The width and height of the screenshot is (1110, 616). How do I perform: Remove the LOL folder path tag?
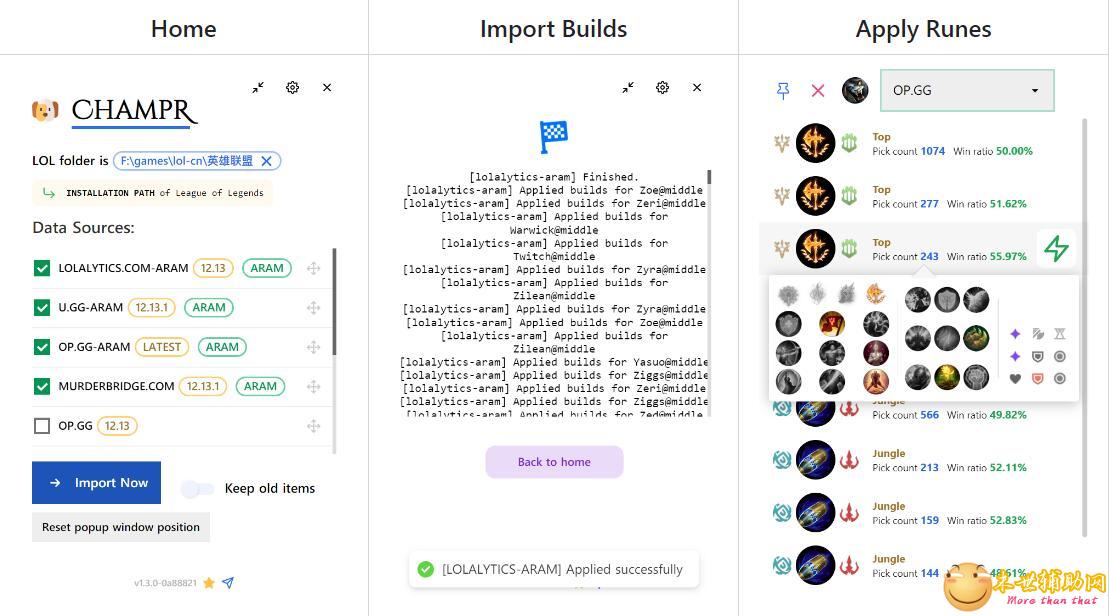[x=267, y=161]
